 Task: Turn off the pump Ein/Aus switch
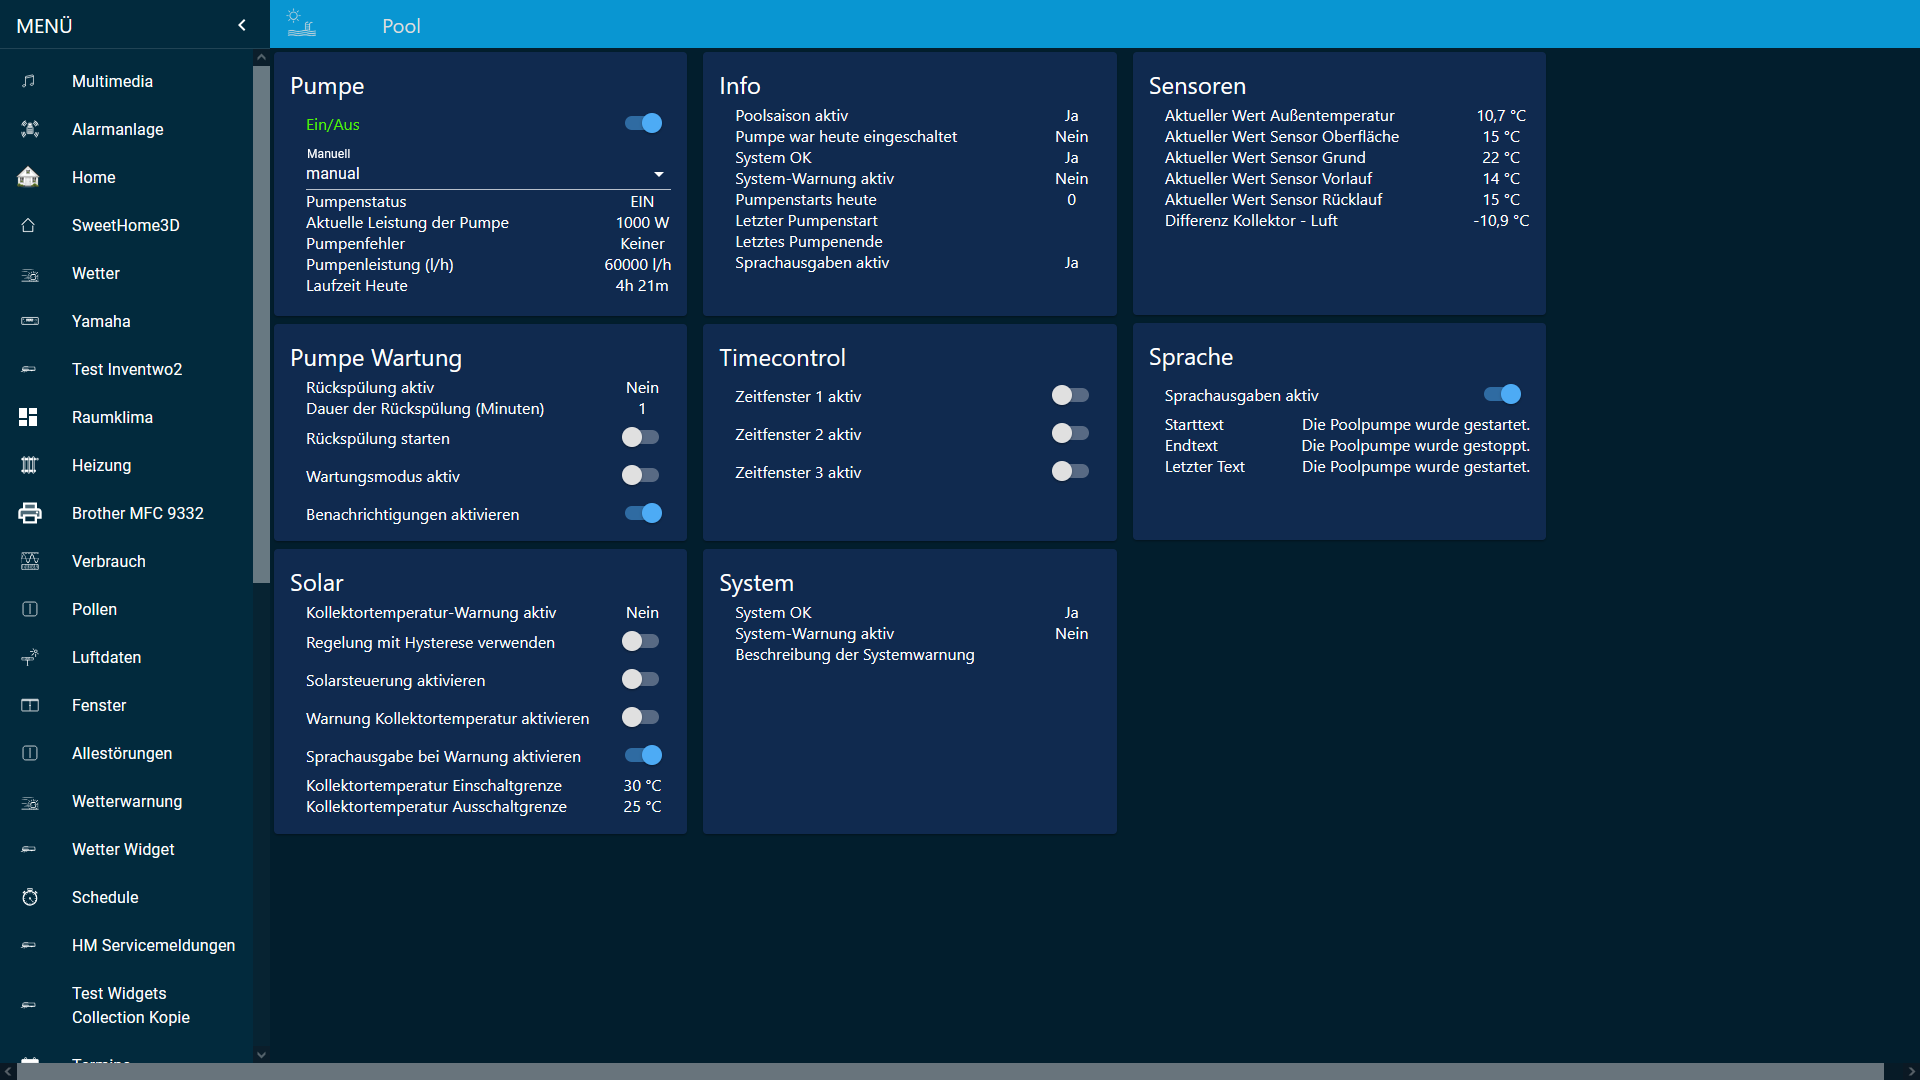[643, 123]
